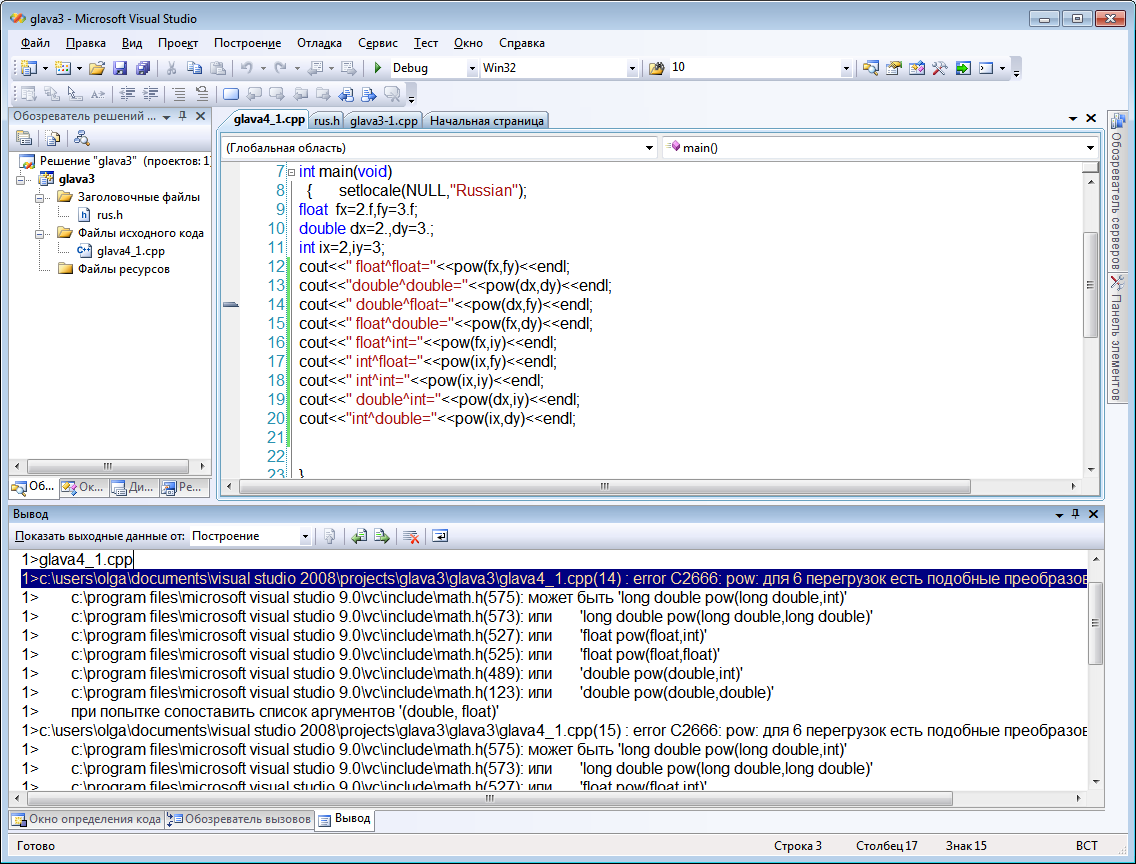This screenshot has height=864, width=1136.
Task: Close the Вывод output panel
Action: pyautogui.click(x=1093, y=513)
